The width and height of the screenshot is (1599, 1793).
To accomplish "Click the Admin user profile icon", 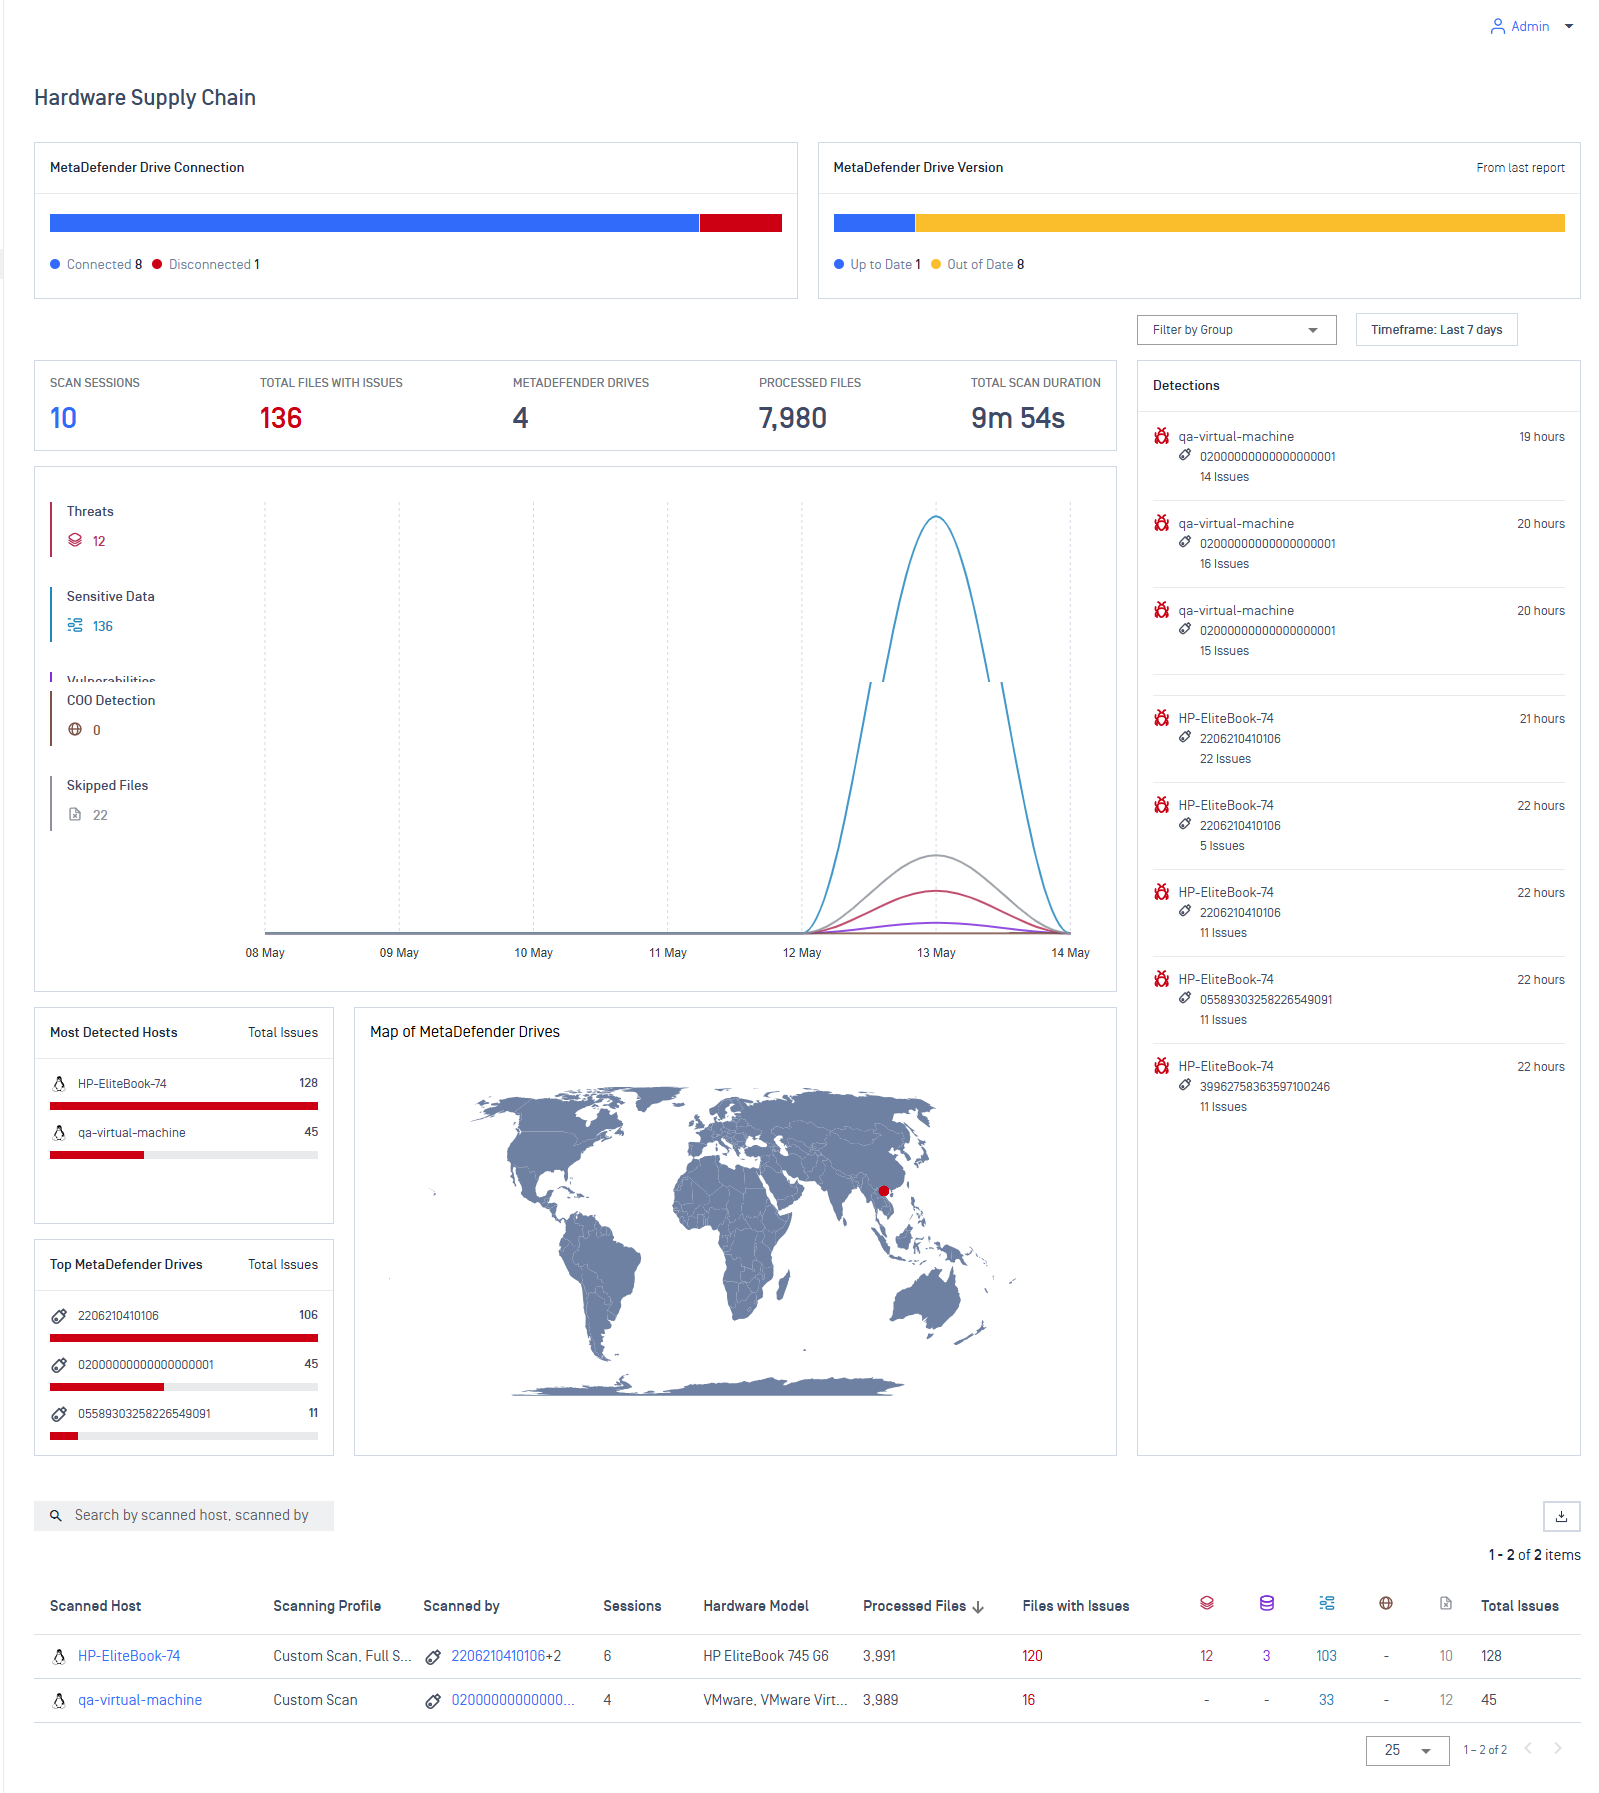I will click(x=1497, y=27).
